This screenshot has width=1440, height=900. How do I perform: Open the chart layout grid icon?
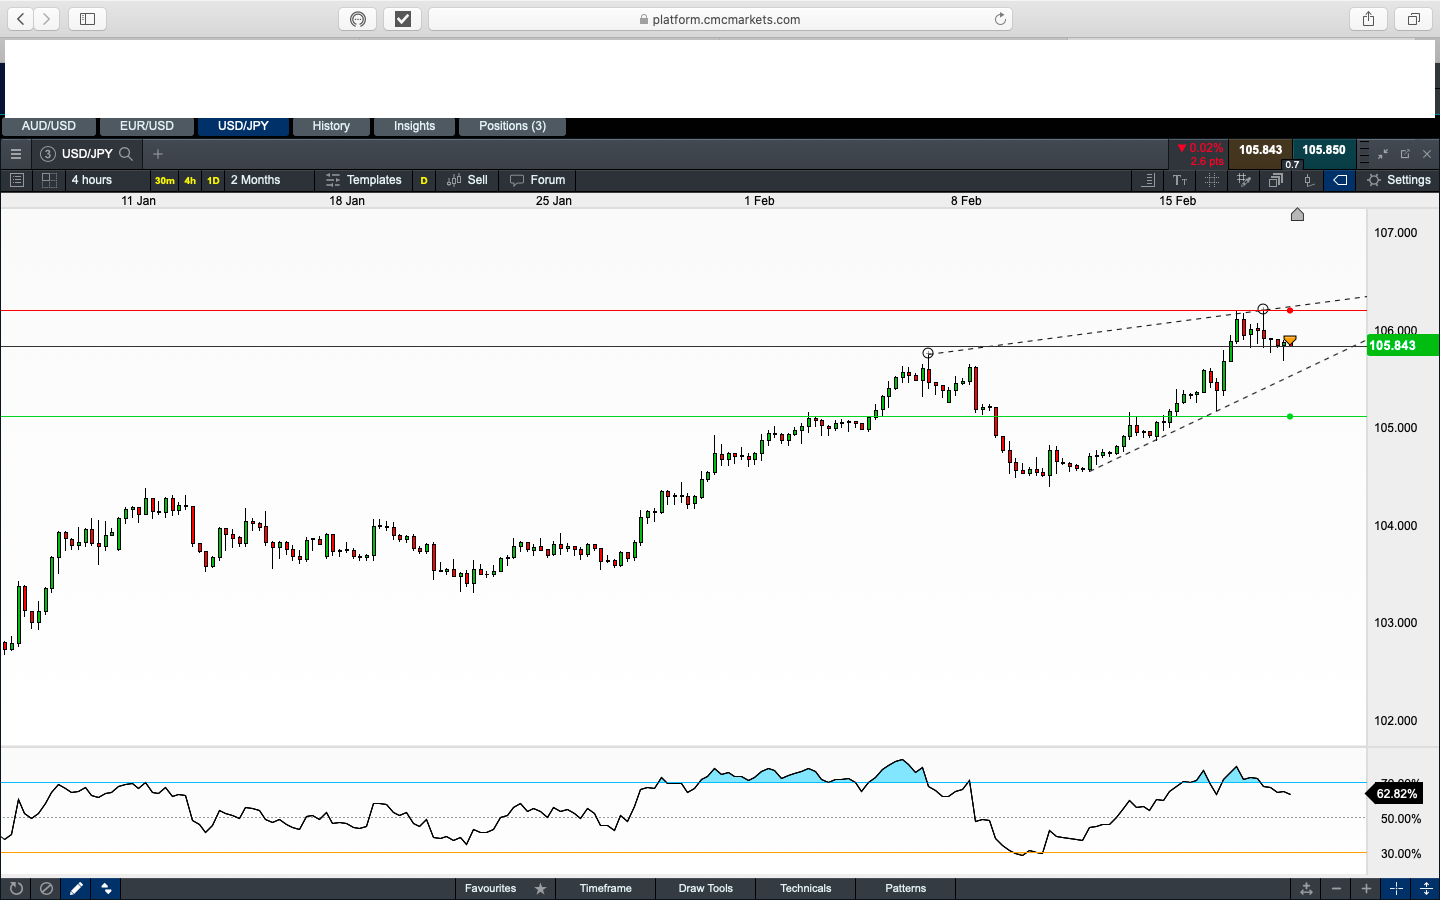point(48,180)
